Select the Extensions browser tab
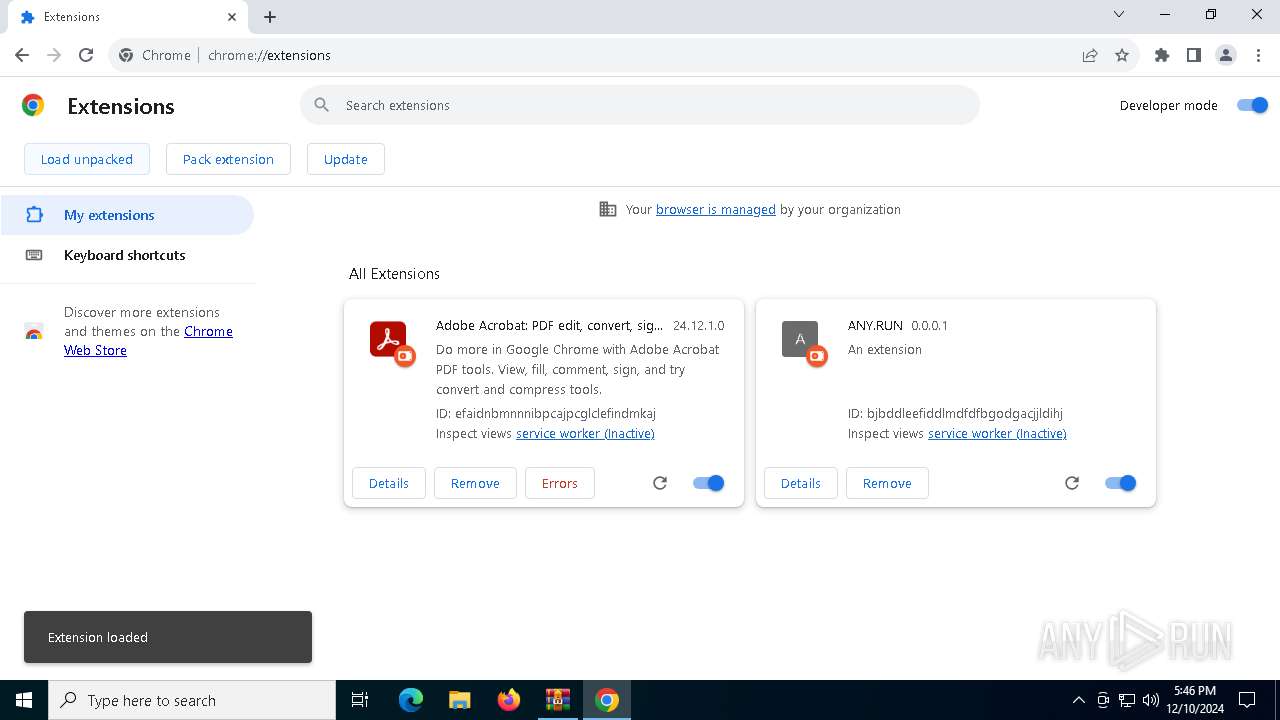Viewport: 1280px width, 720px height. [x=128, y=17]
